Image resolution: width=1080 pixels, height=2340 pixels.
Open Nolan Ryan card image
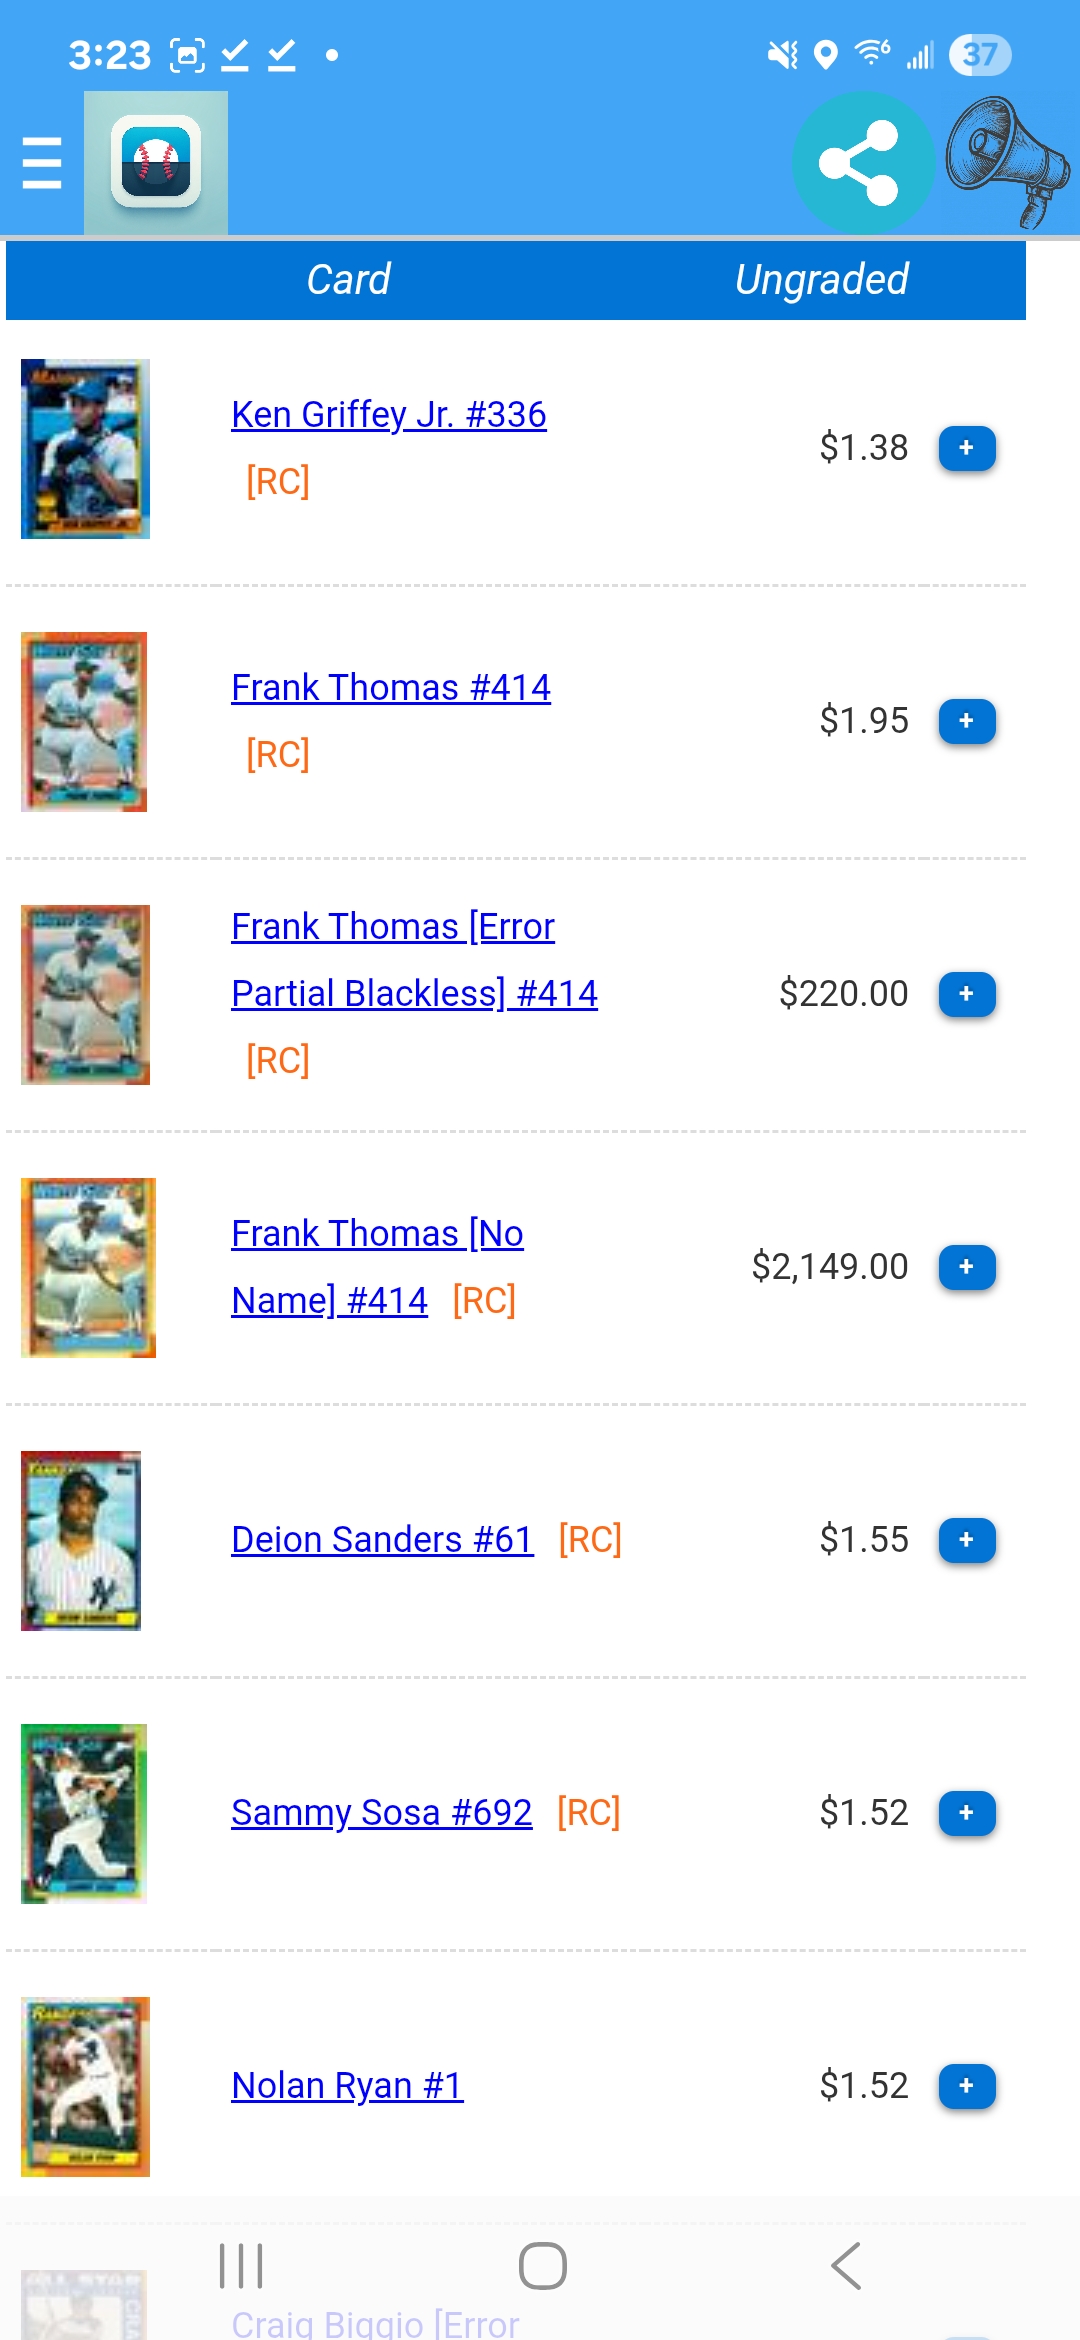coord(85,2086)
